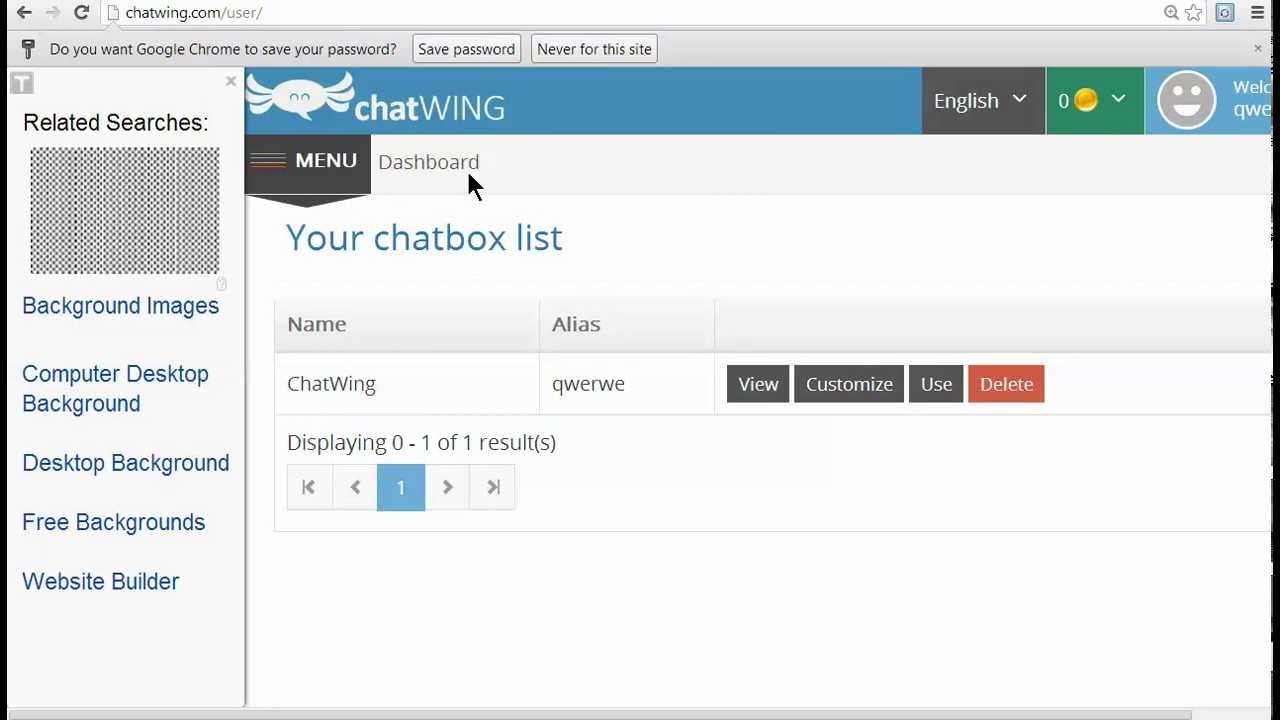Click the checkered ad thumbnail in sidebar
1280x720 pixels.
[125, 211]
